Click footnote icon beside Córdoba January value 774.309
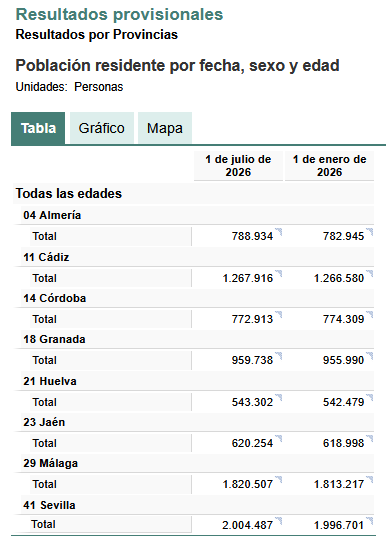Image resolution: width=386 pixels, height=541 pixels. coord(369,315)
